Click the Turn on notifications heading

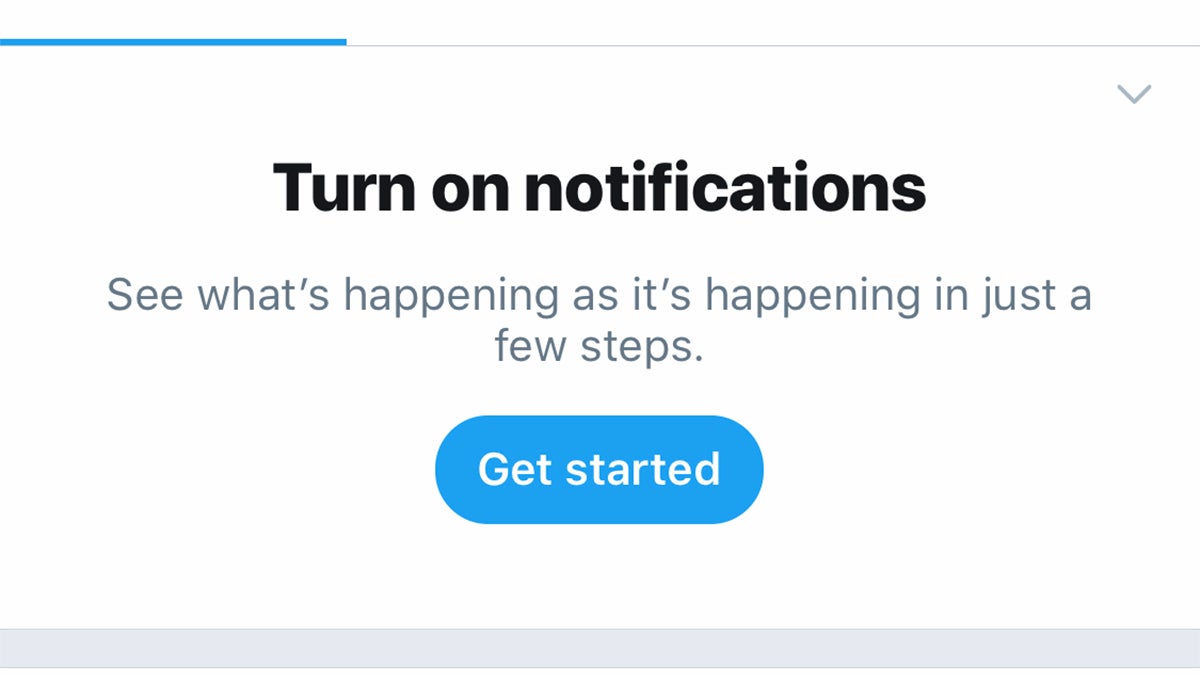pos(599,187)
